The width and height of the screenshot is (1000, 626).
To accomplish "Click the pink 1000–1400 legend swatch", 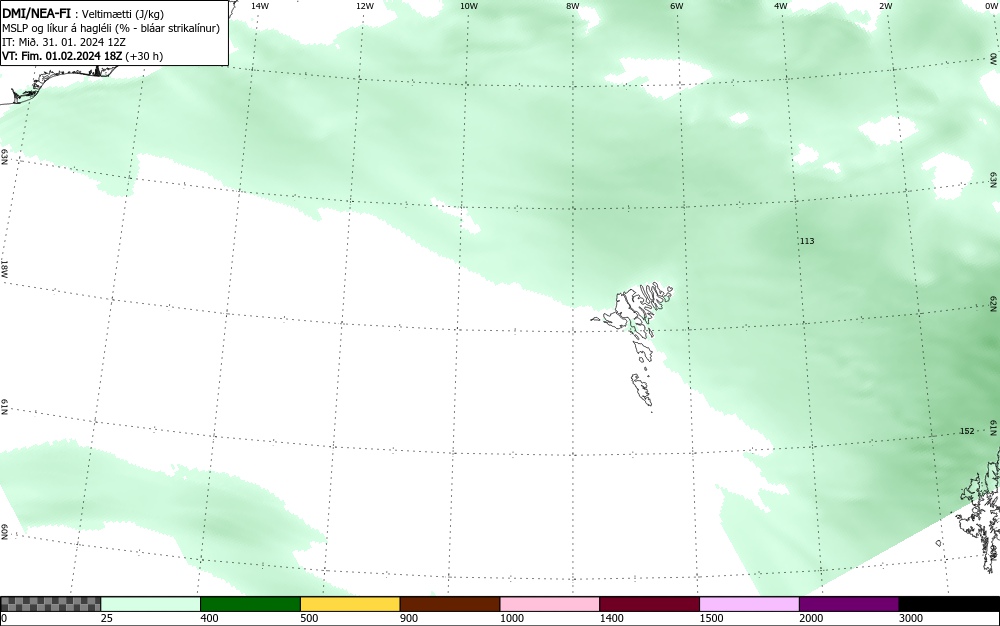I will (550, 604).
